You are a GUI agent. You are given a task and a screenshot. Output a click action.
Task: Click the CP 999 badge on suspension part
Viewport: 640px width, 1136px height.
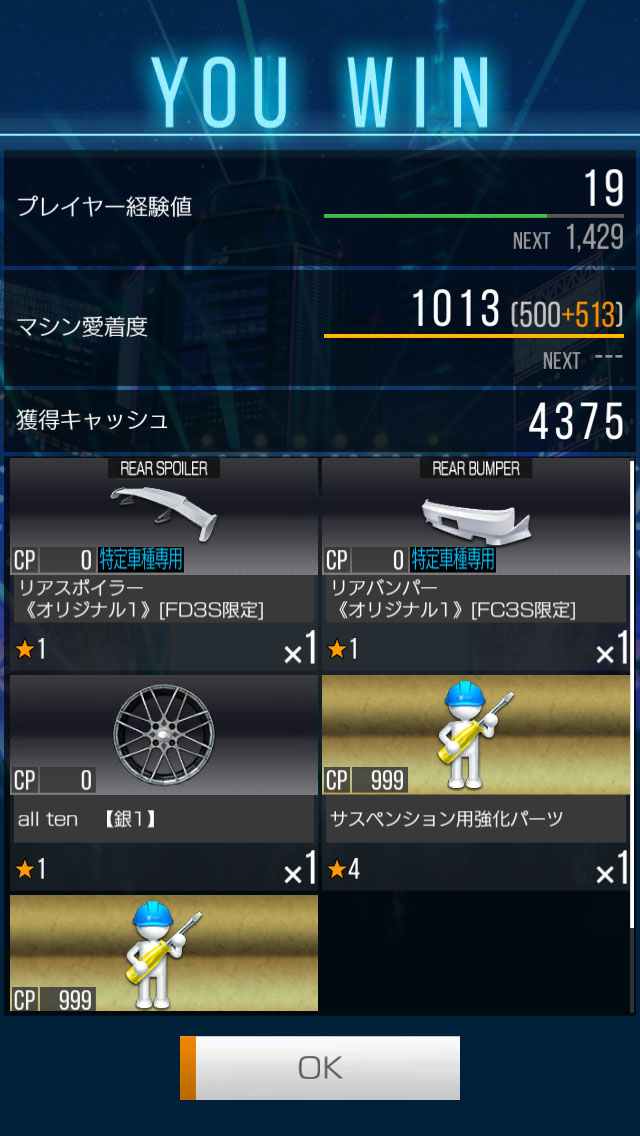365,780
